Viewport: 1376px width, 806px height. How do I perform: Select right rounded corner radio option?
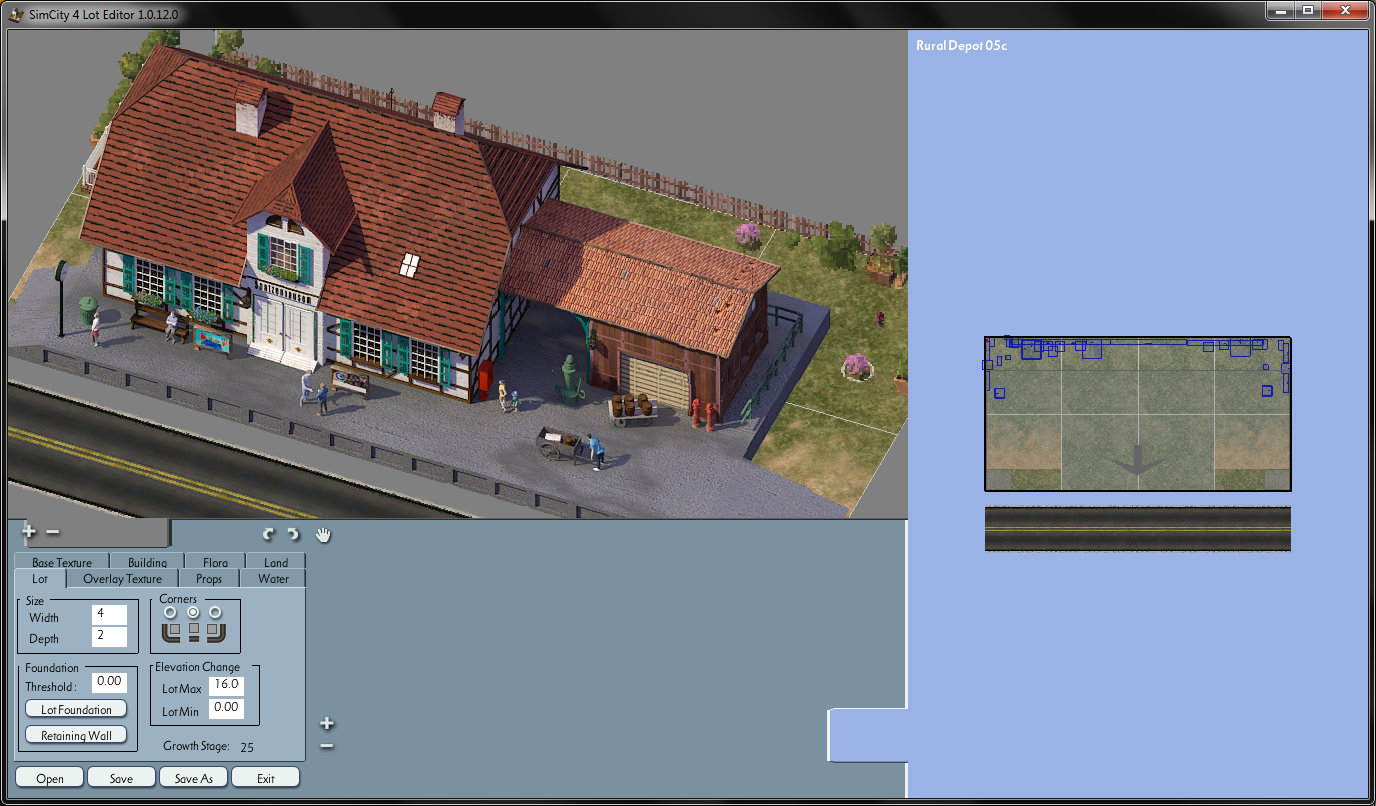coord(215,612)
